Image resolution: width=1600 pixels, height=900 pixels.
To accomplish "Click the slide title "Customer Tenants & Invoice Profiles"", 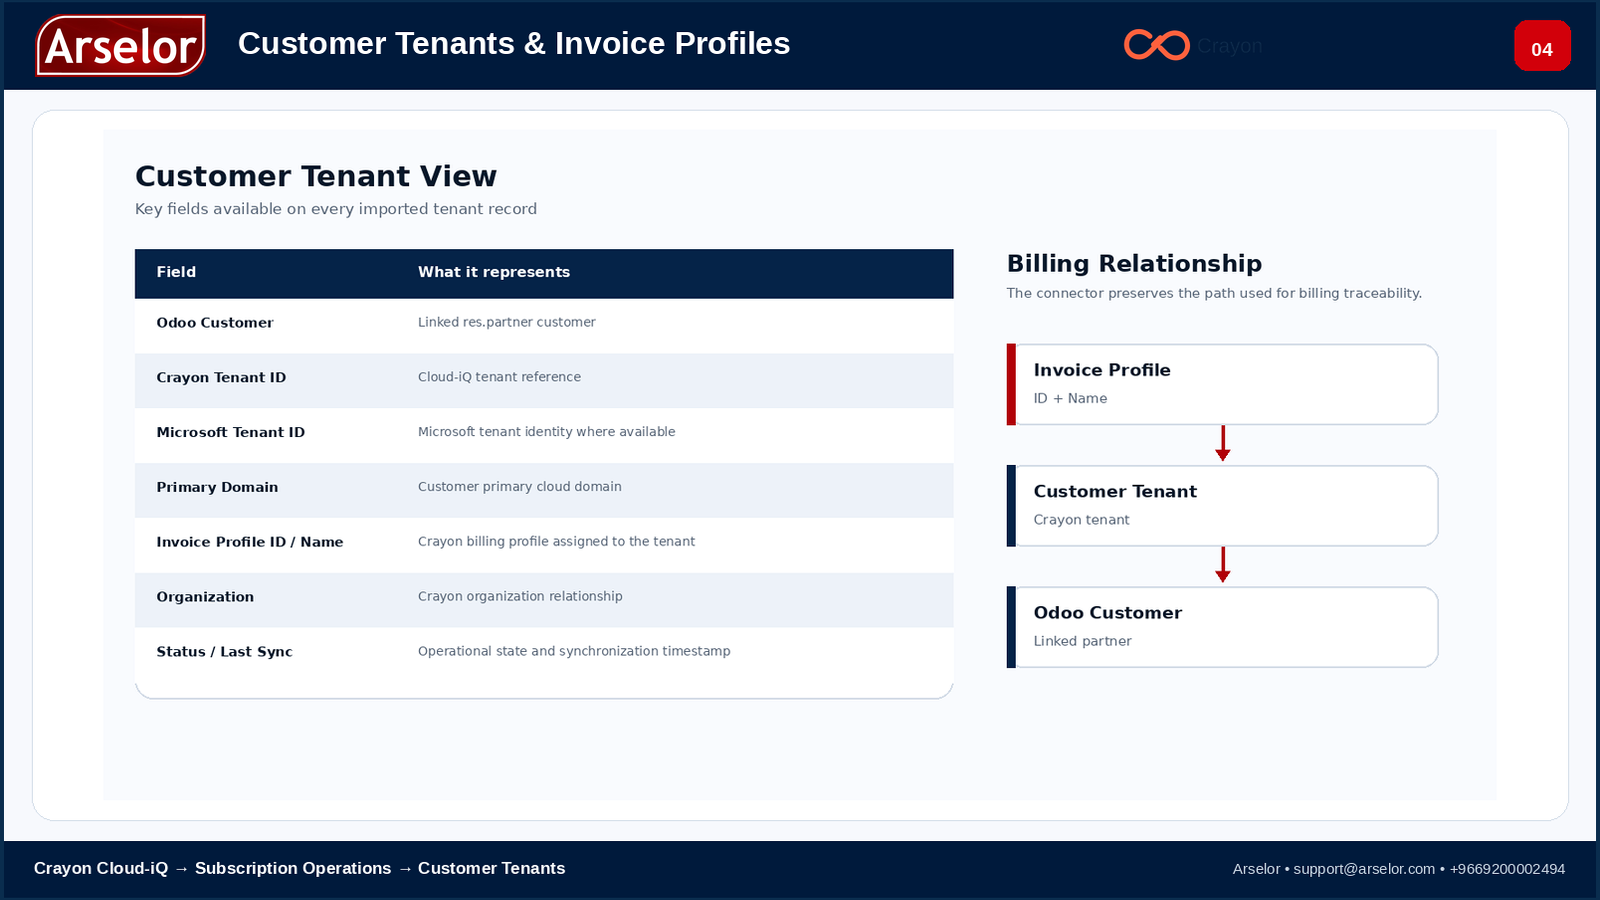I will tap(514, 44).
